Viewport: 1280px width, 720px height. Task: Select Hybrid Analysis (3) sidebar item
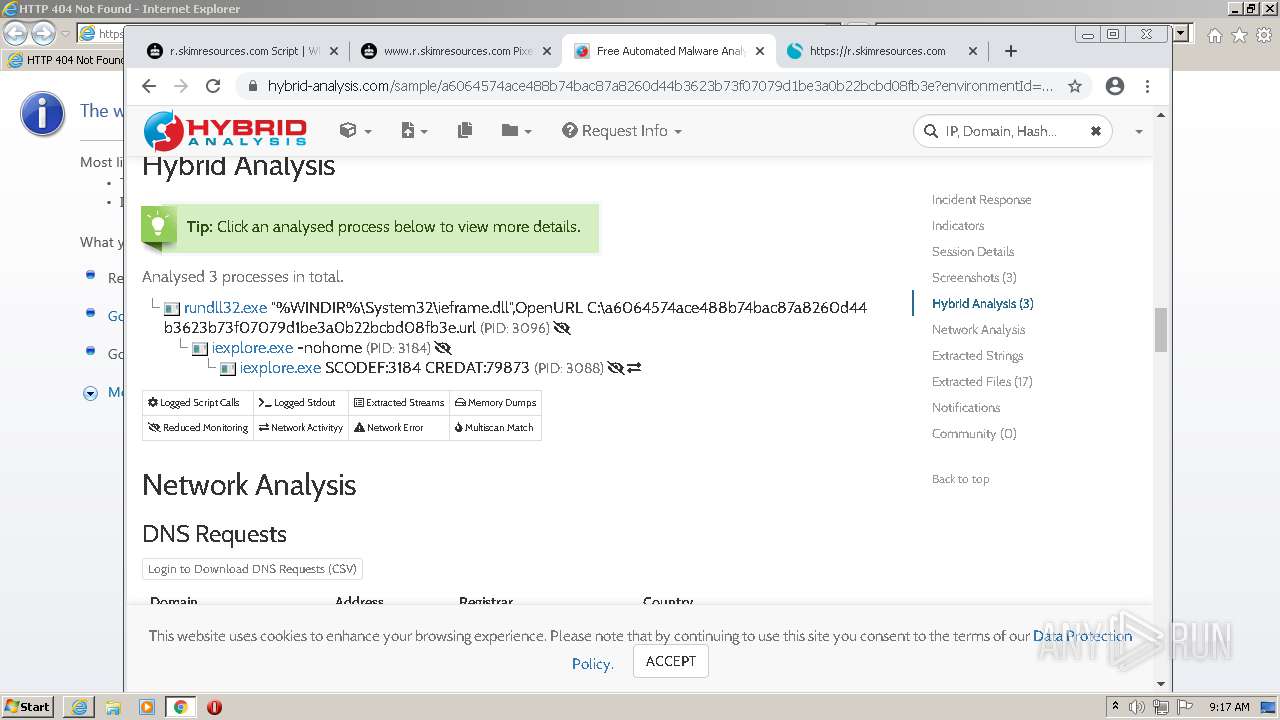[982, 304]
